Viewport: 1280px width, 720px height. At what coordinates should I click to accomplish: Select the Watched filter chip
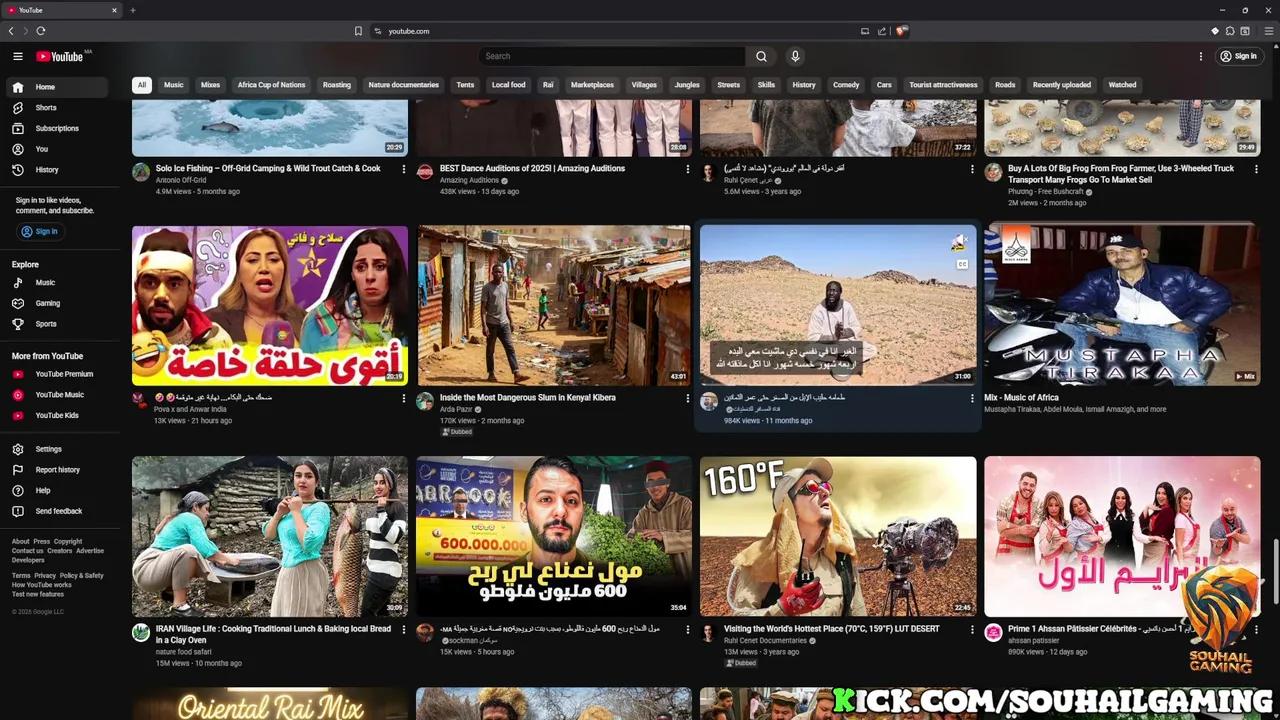pyautogui.click(x=1122, y=85)
